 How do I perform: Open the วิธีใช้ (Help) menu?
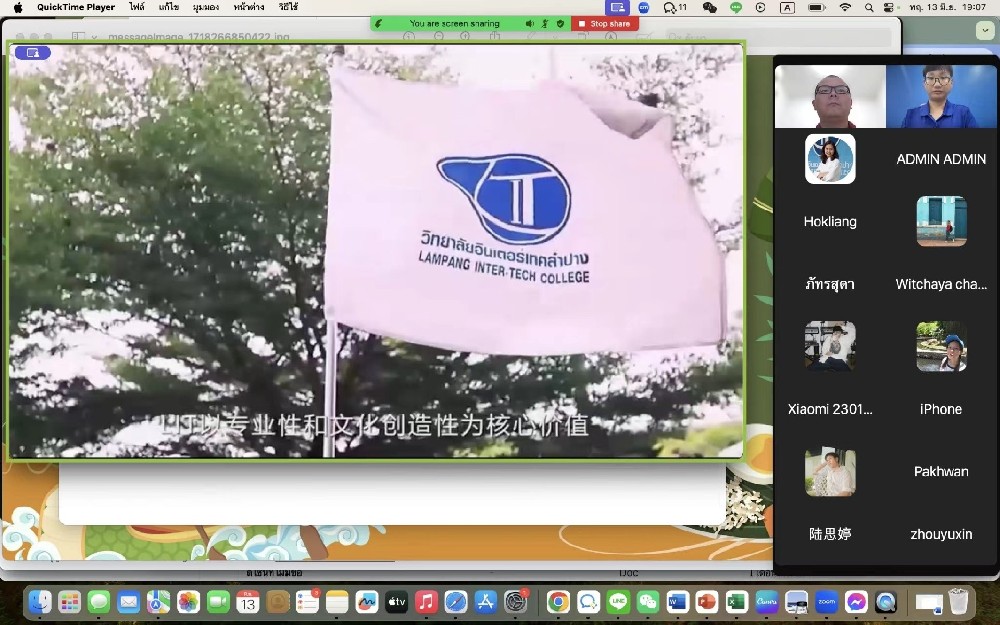point(288,8)
